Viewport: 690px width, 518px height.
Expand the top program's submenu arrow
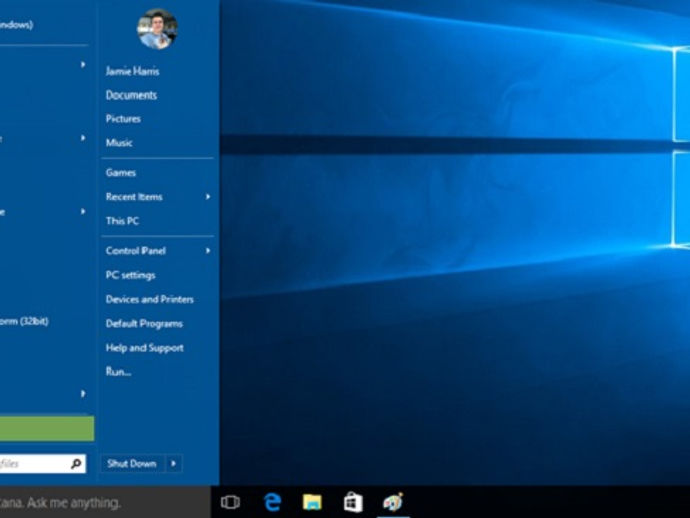83,65
